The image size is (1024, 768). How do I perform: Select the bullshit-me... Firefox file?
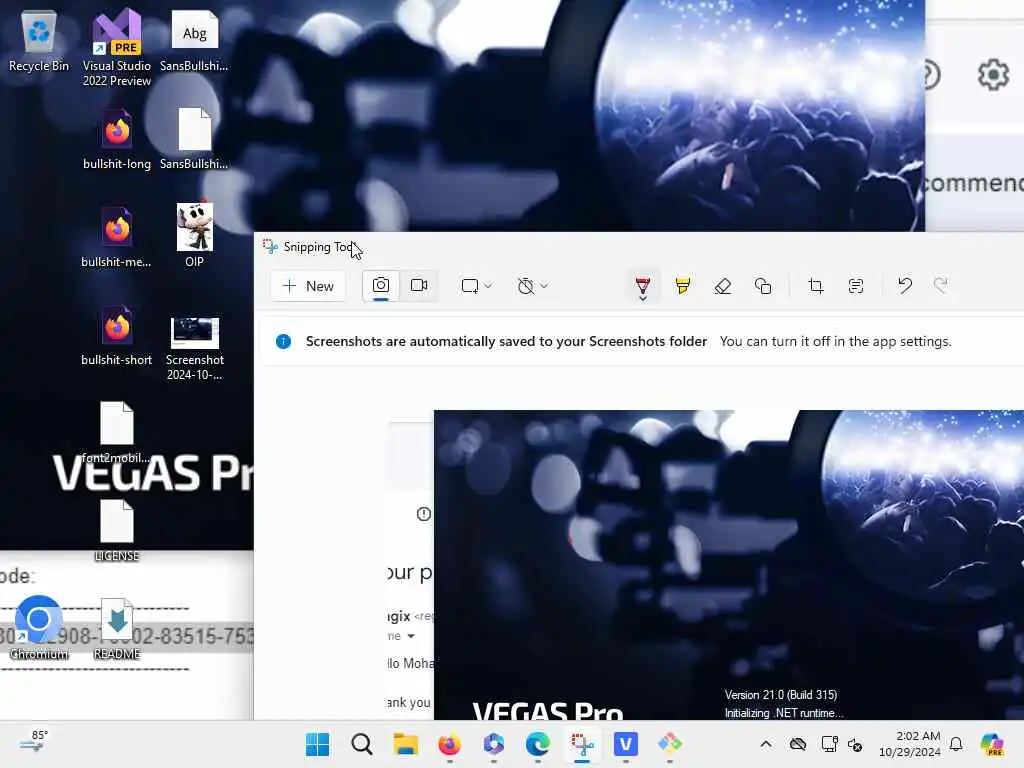(x=117, y=237)
